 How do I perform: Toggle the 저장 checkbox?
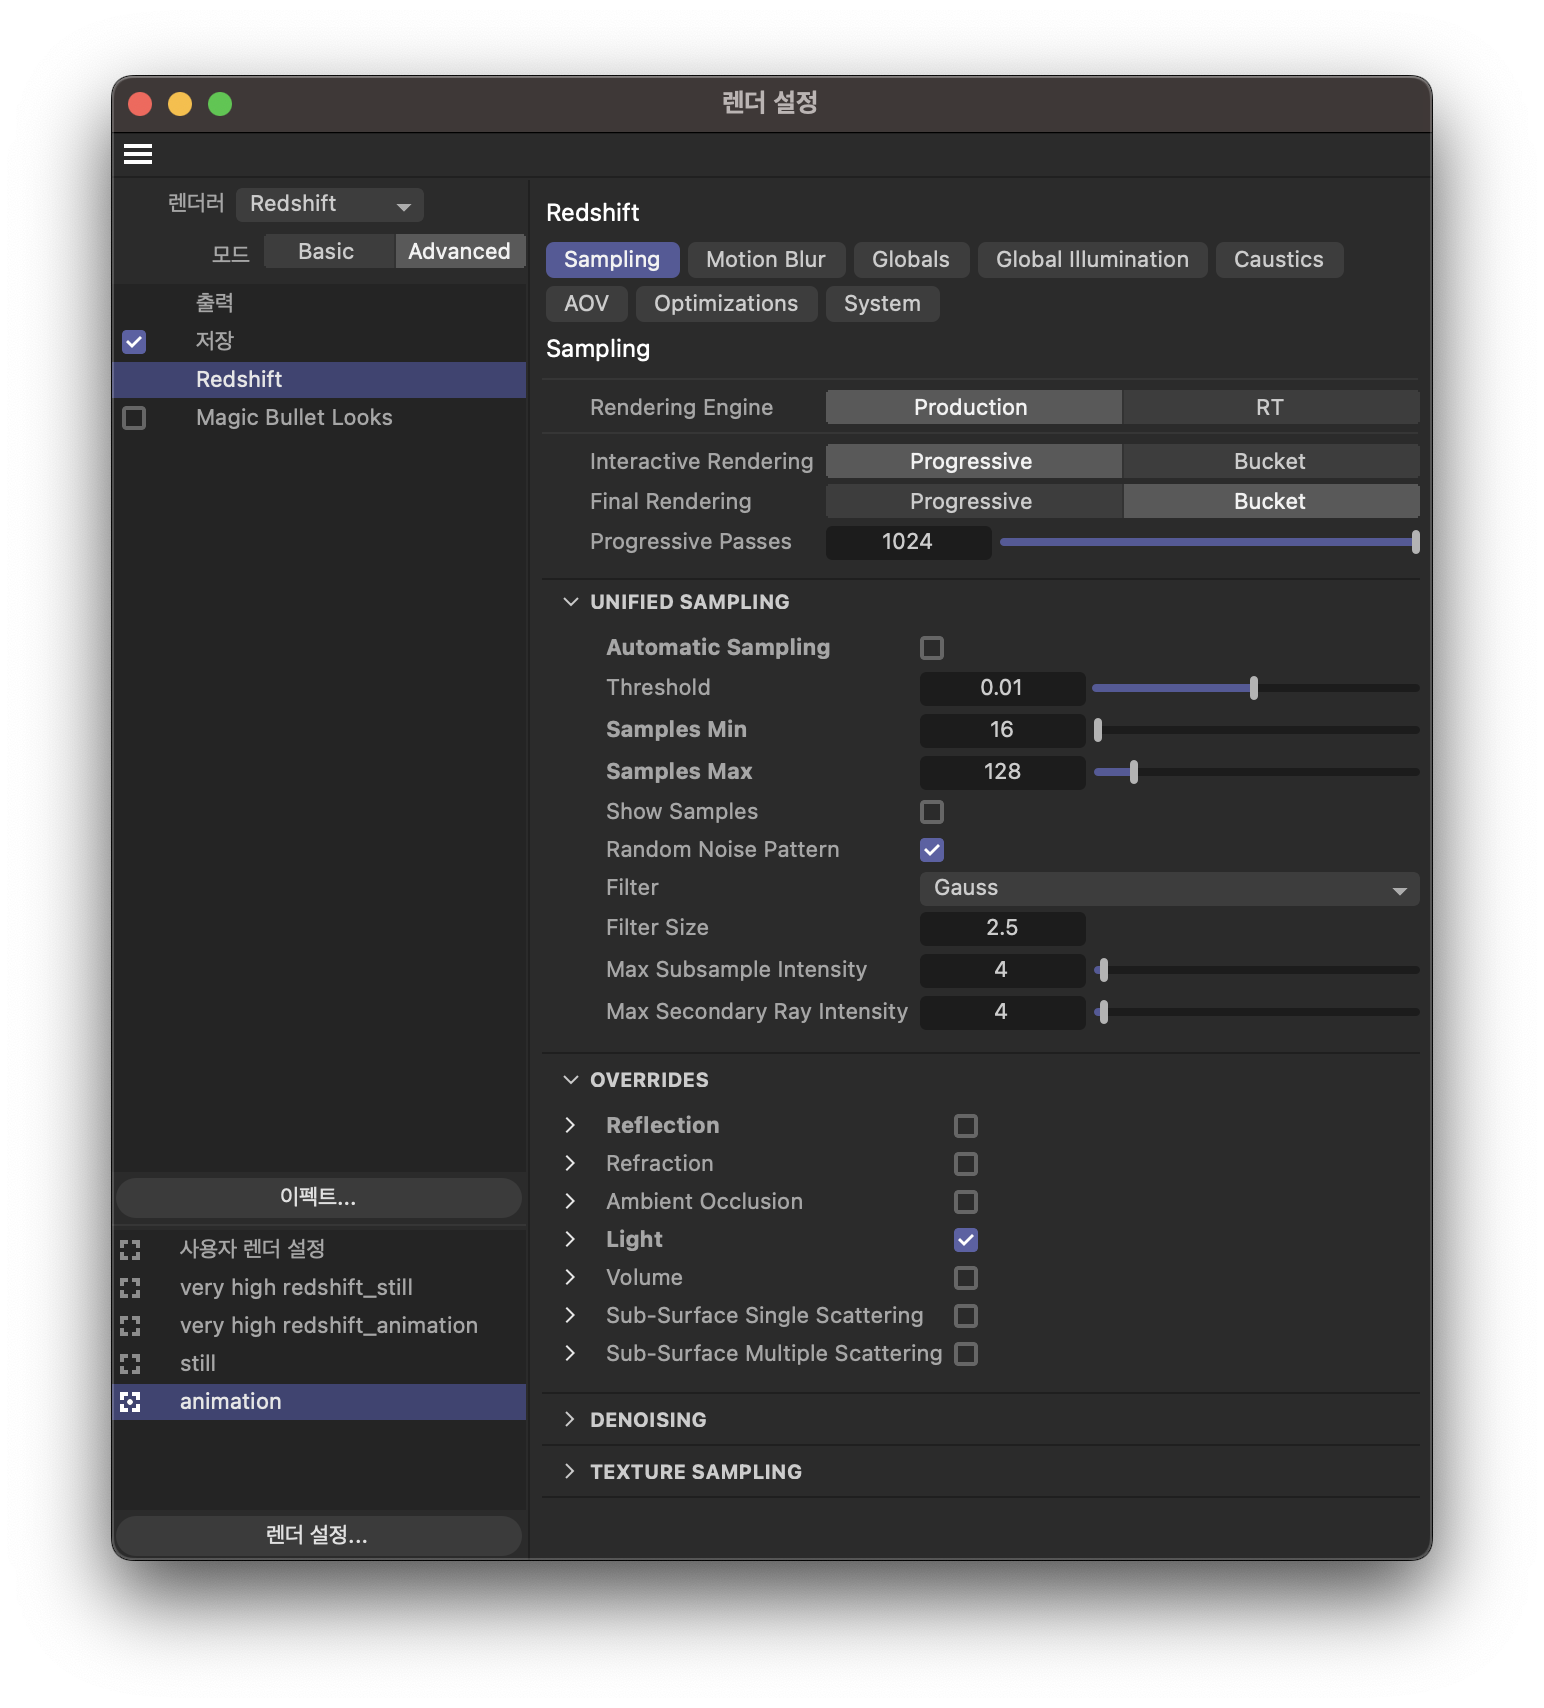[134, 341]
